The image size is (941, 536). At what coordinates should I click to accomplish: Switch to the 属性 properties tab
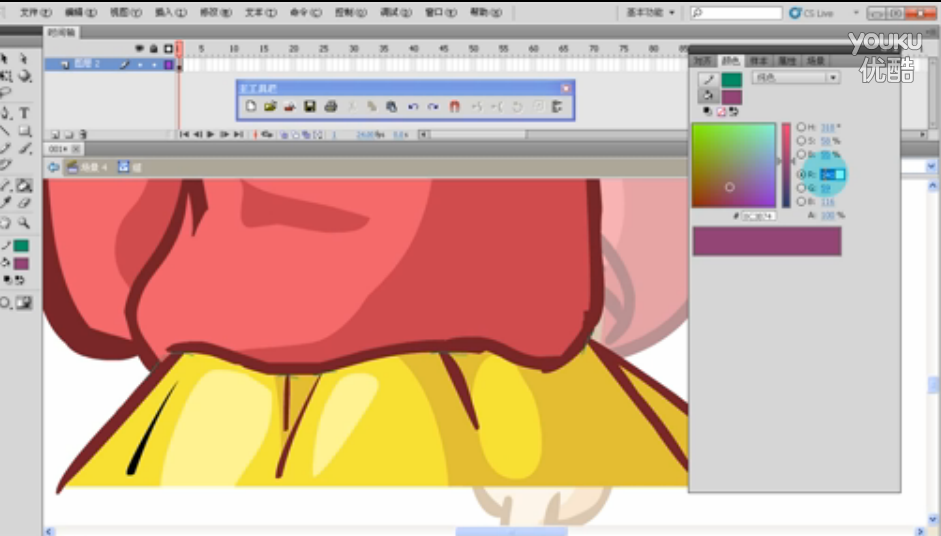click(x=787, y=61)
